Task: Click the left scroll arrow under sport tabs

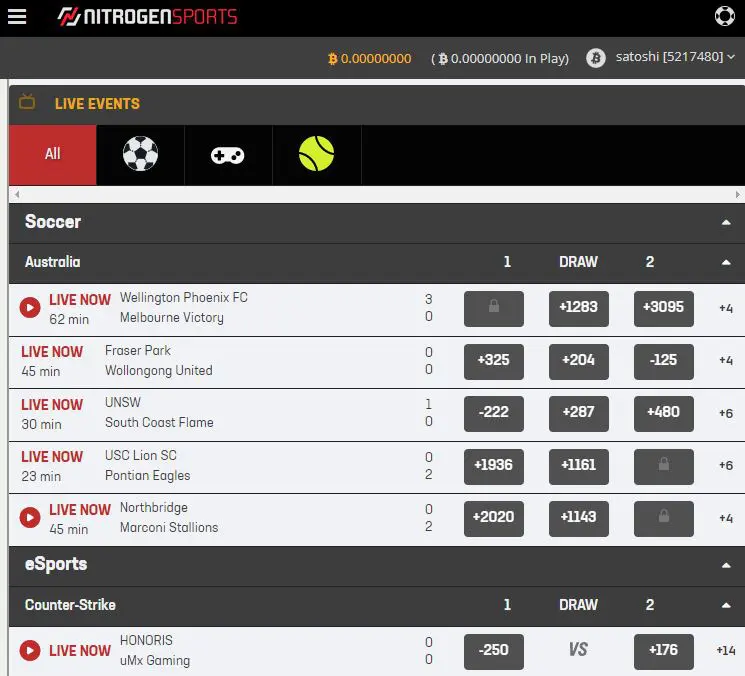Action: pos(17,194)
